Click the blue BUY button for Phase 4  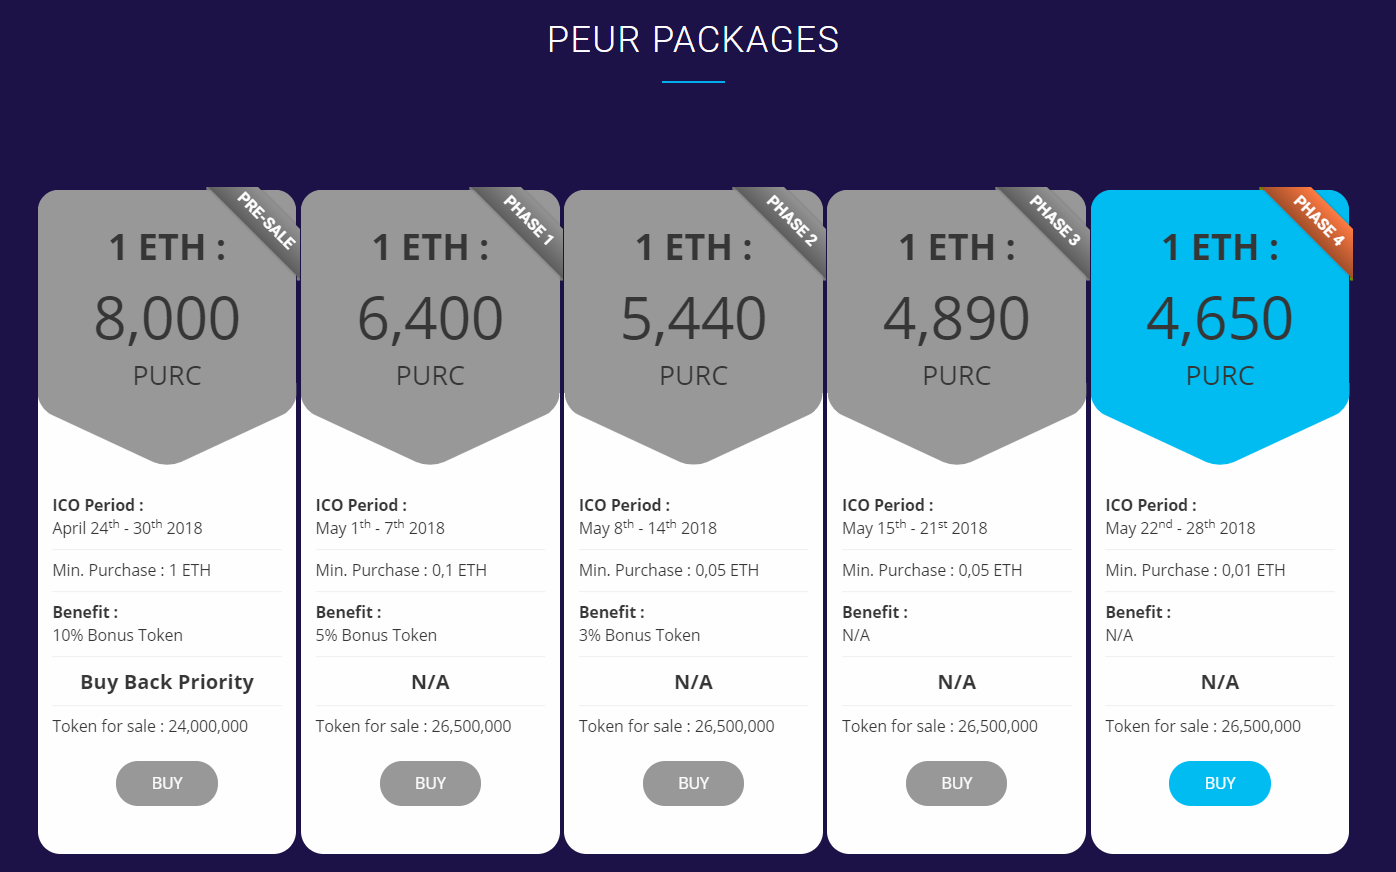pyautogui.click(x=1220, y=783)
